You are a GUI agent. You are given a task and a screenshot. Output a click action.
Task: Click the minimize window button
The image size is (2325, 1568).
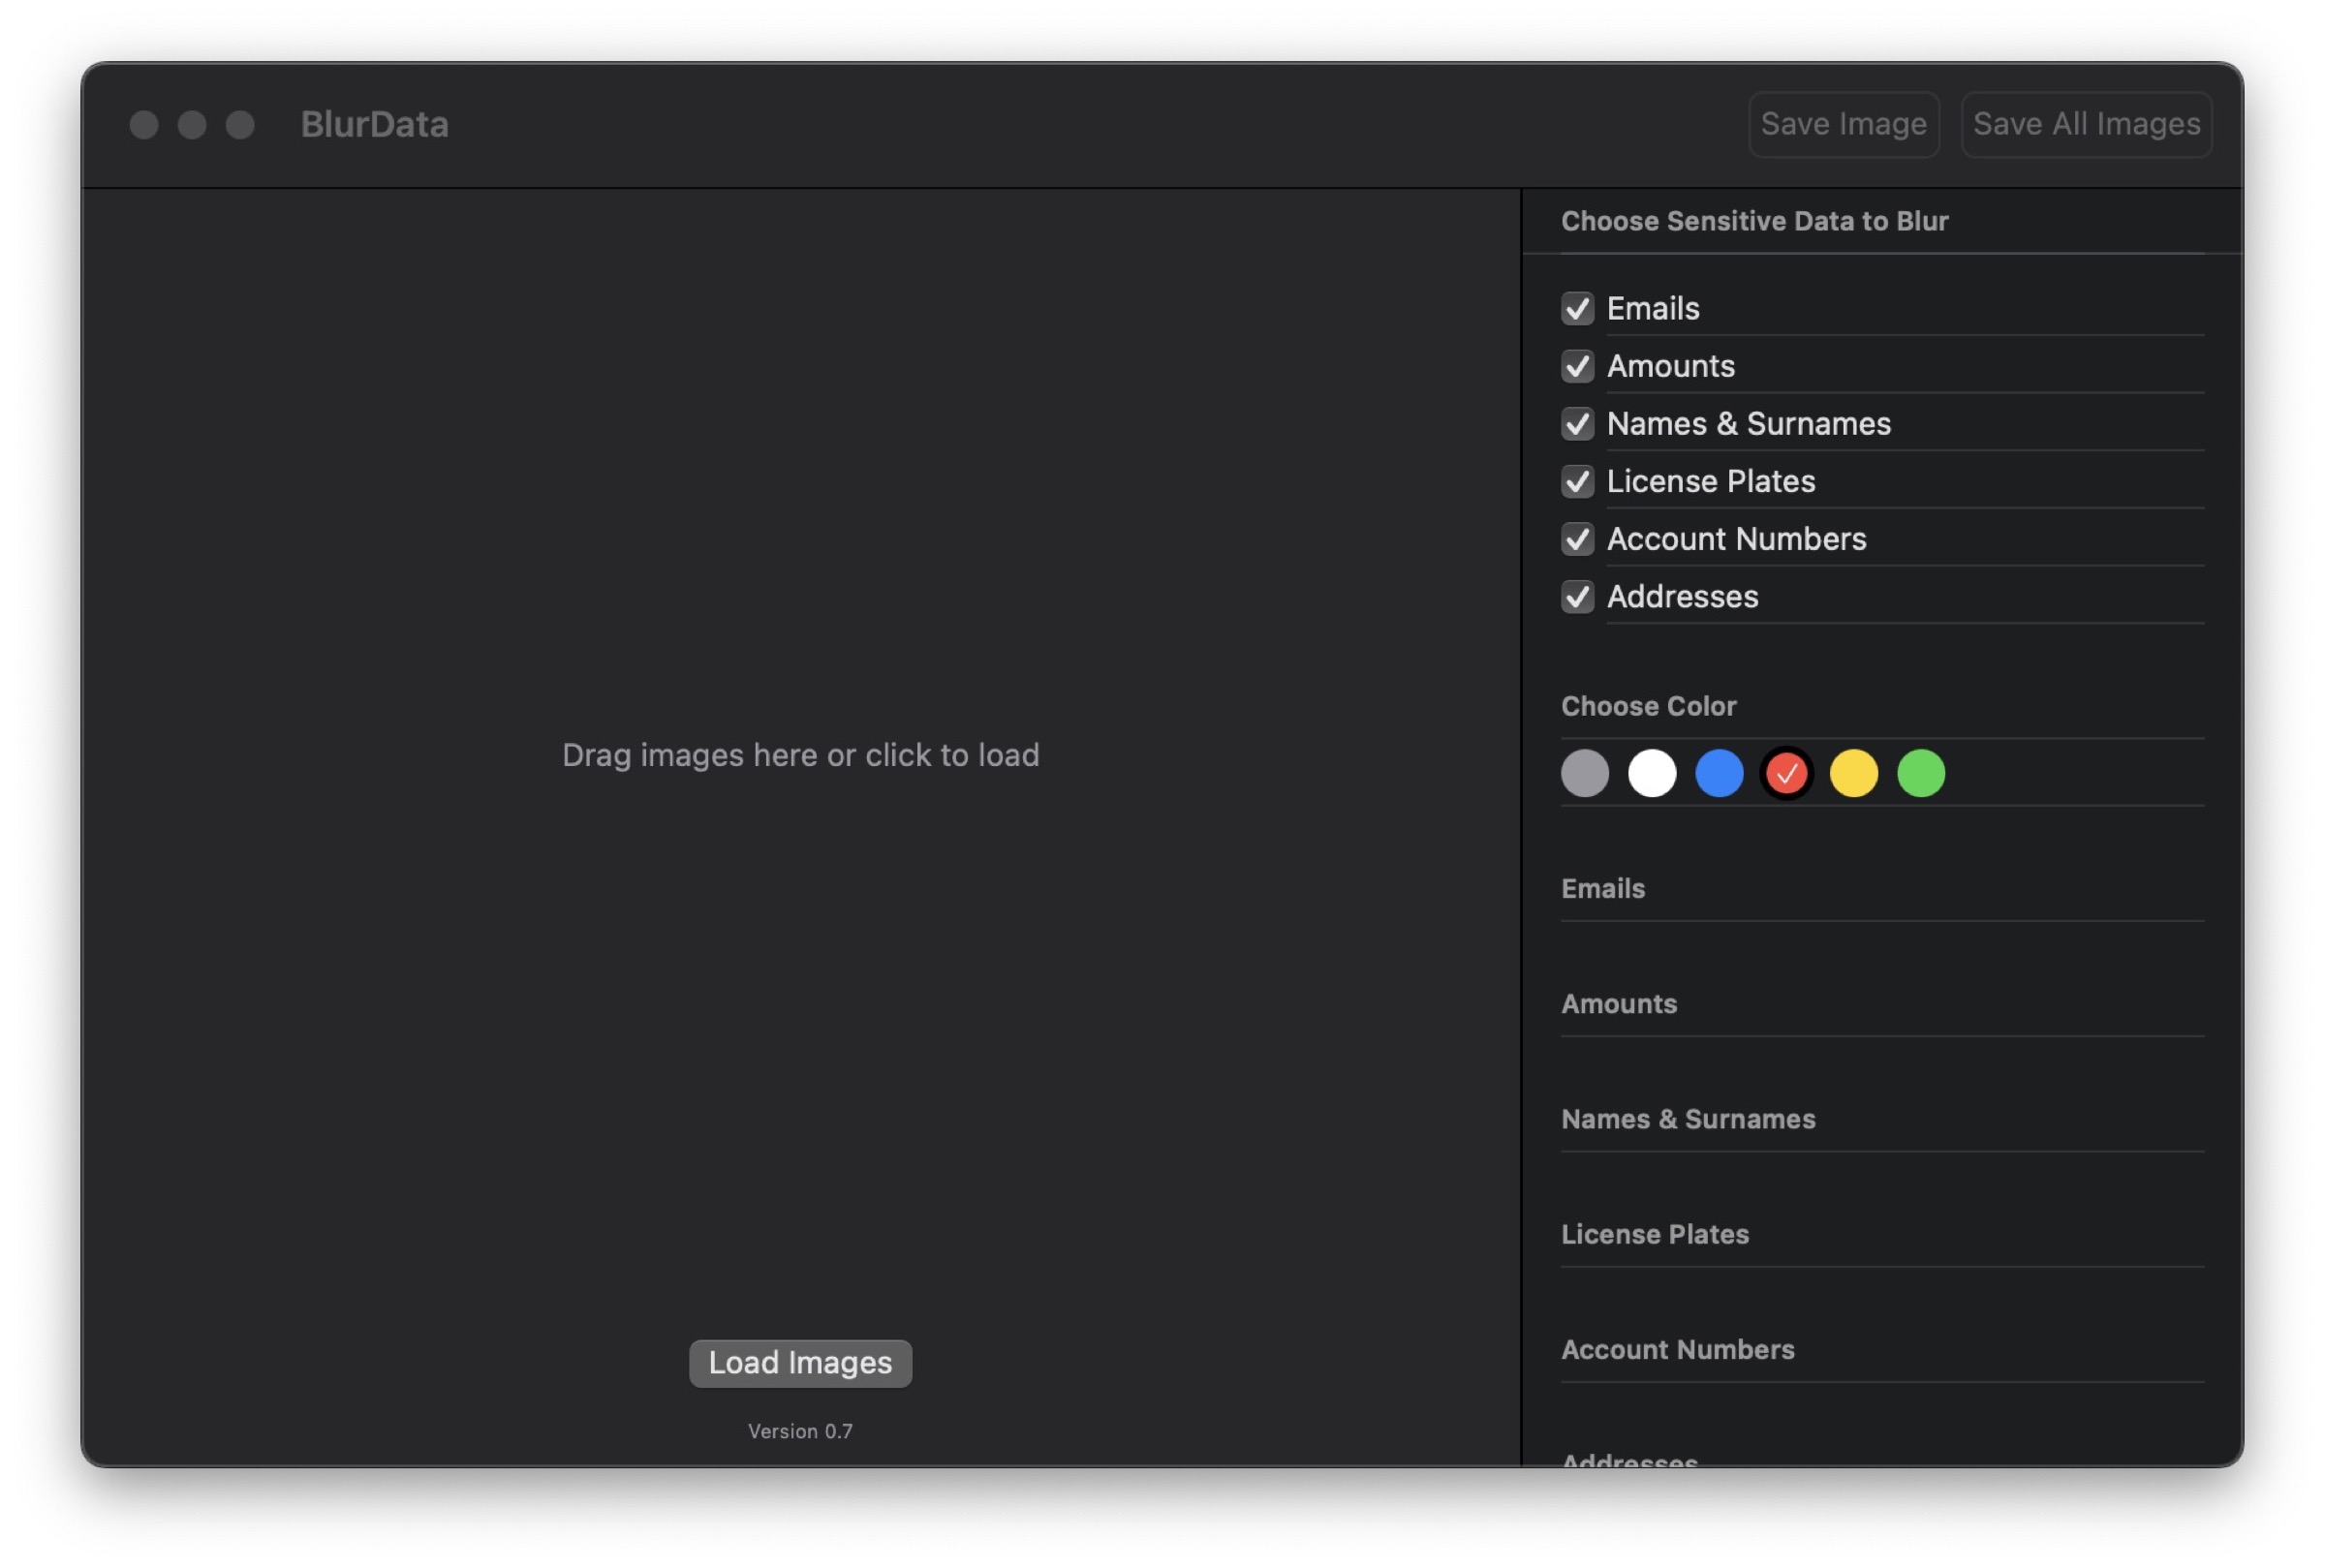point(192,125)
